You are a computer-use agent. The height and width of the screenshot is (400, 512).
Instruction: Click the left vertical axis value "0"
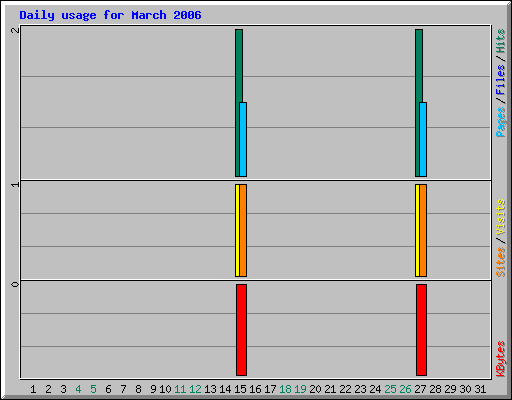coord(15,284)
